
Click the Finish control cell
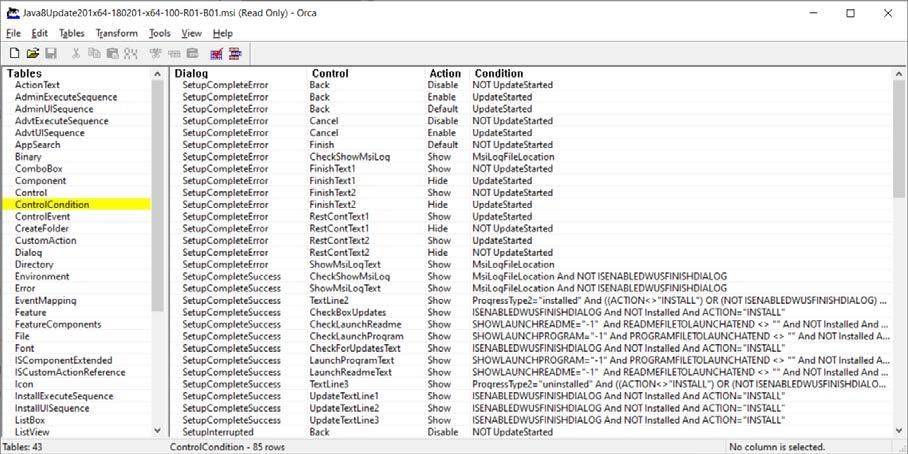321,145
